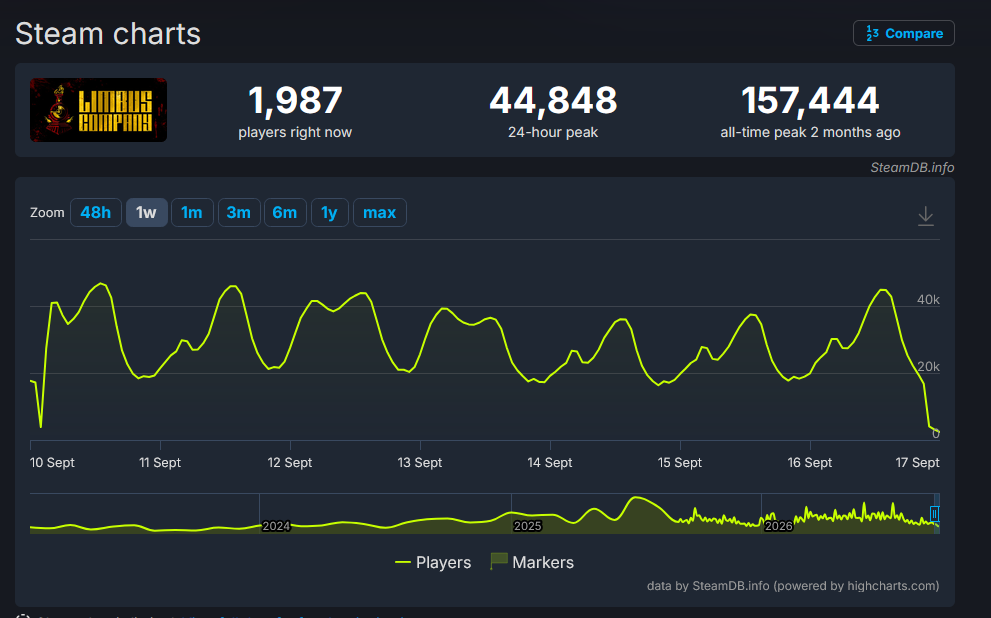
Task: Show the max time range
Action: coord(379,212)
